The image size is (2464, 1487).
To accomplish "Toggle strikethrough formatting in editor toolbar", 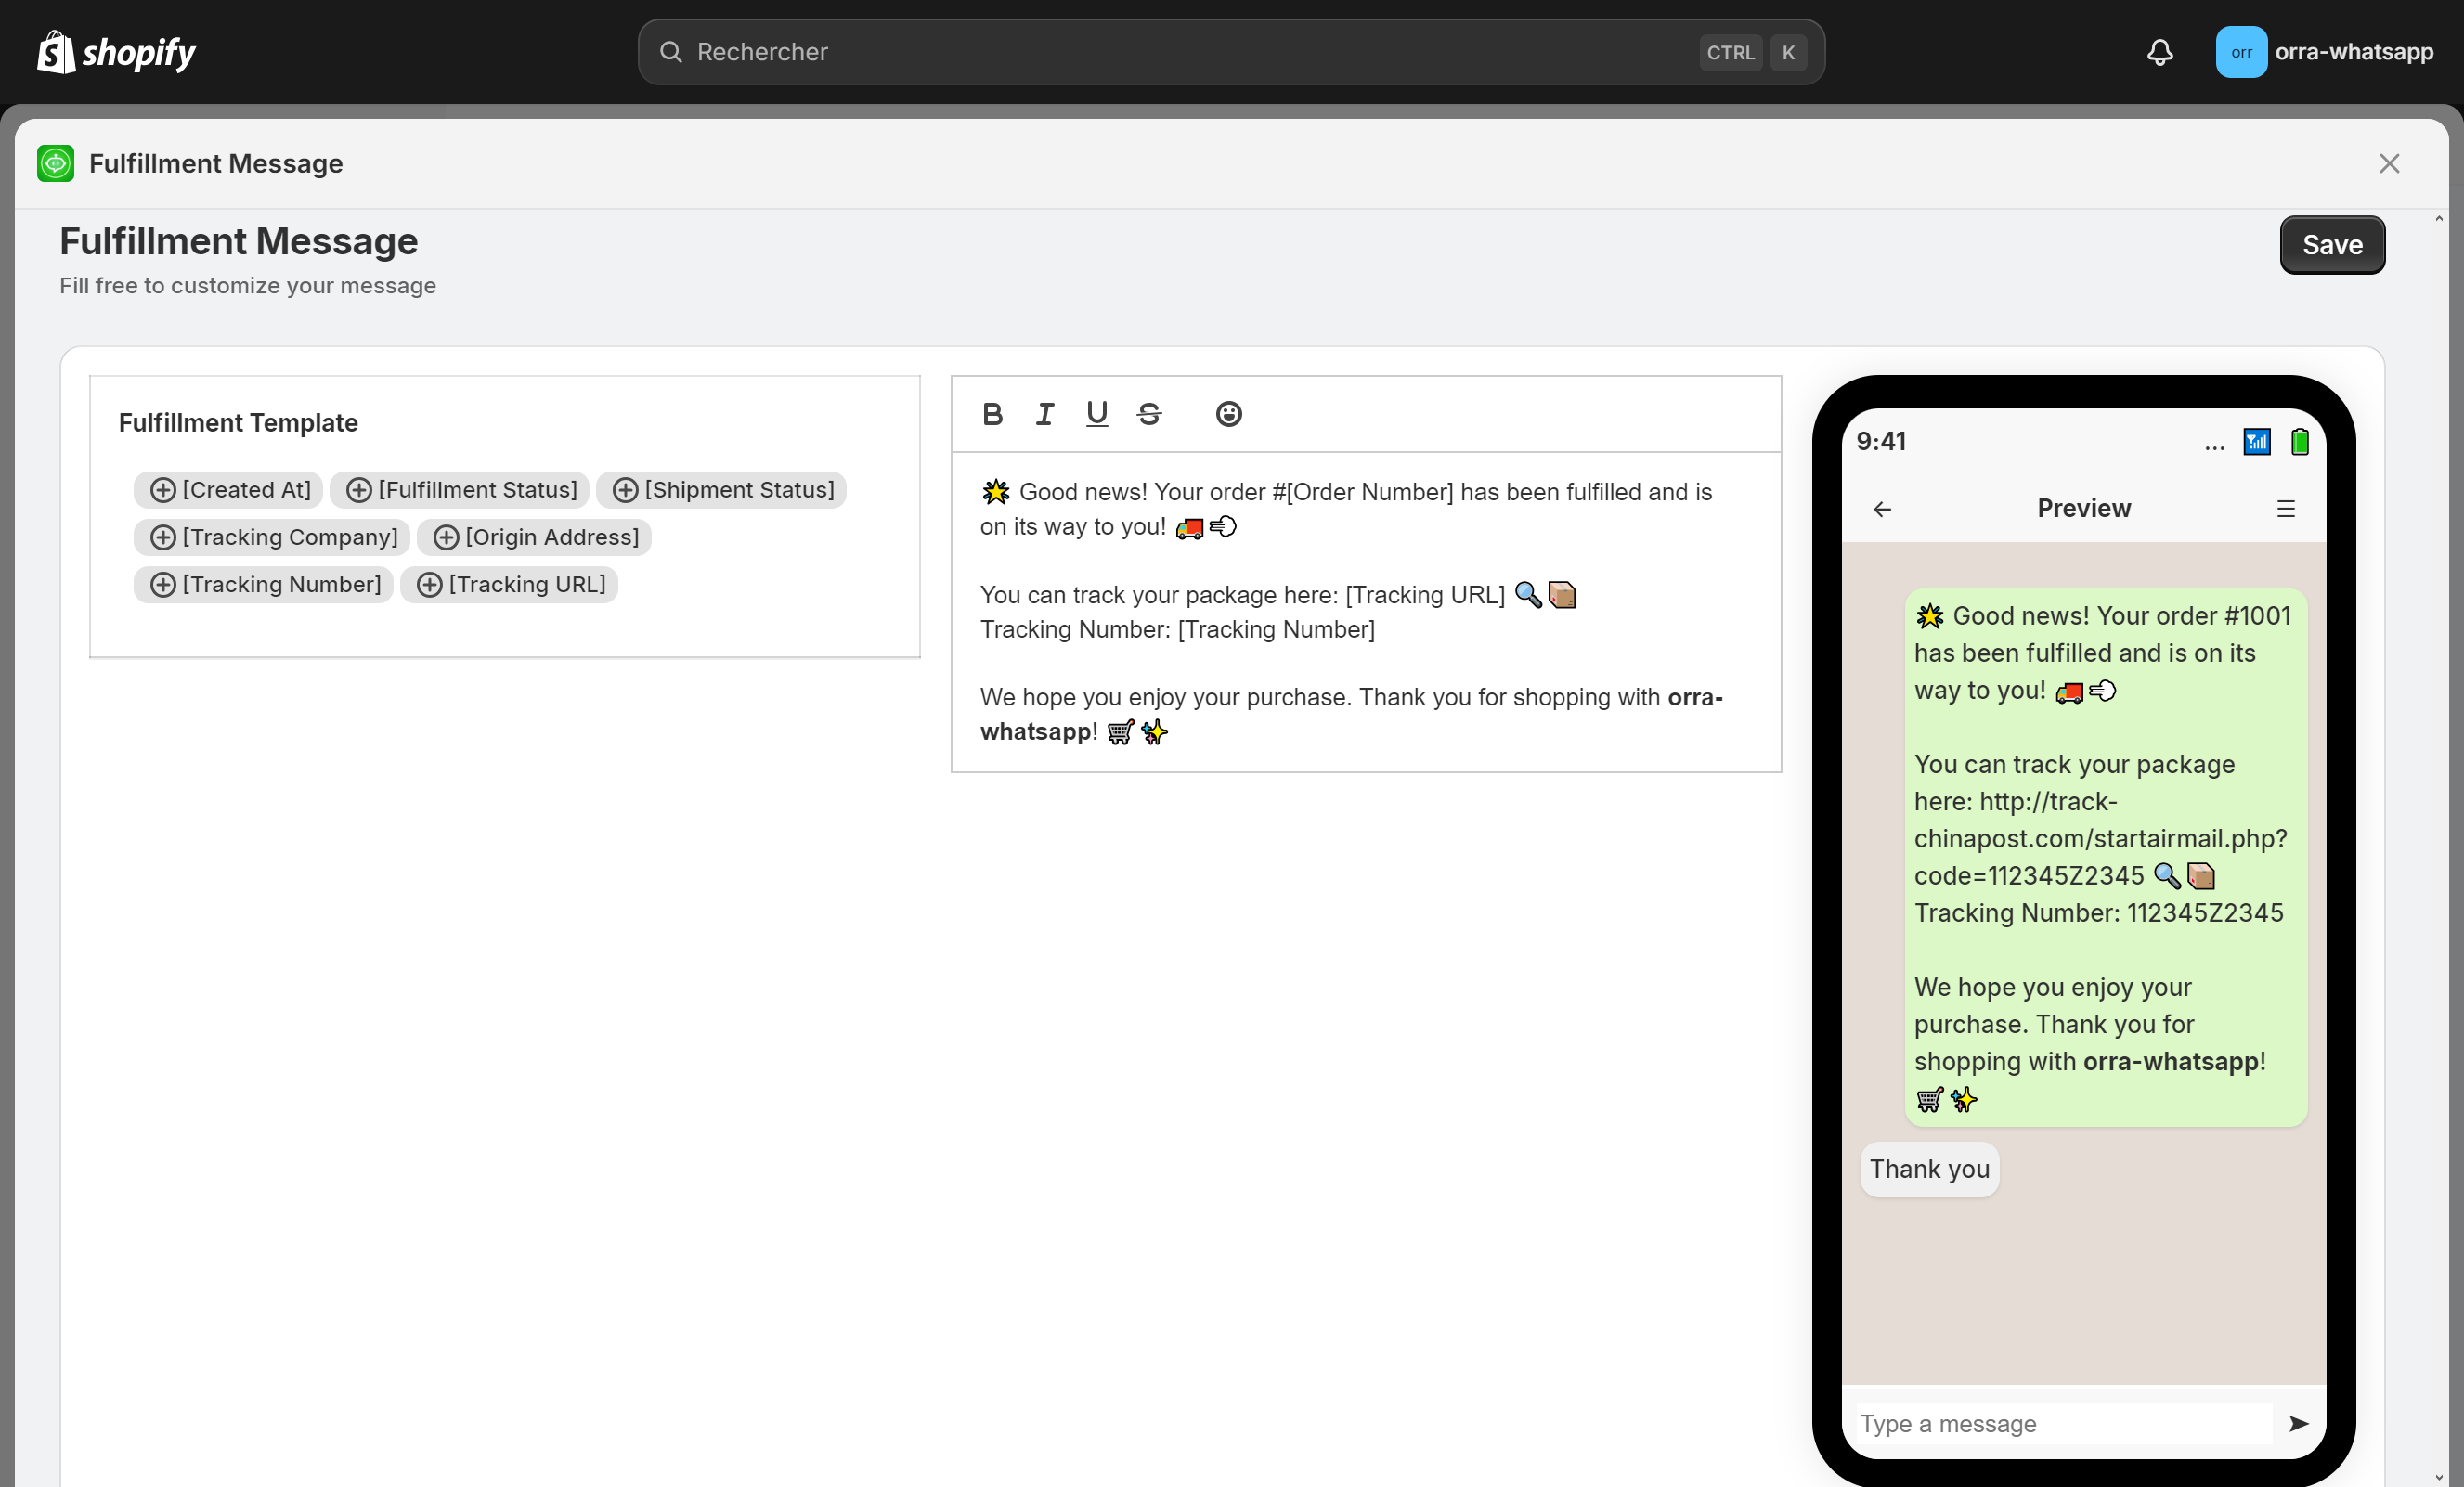I will (1149, 414).
